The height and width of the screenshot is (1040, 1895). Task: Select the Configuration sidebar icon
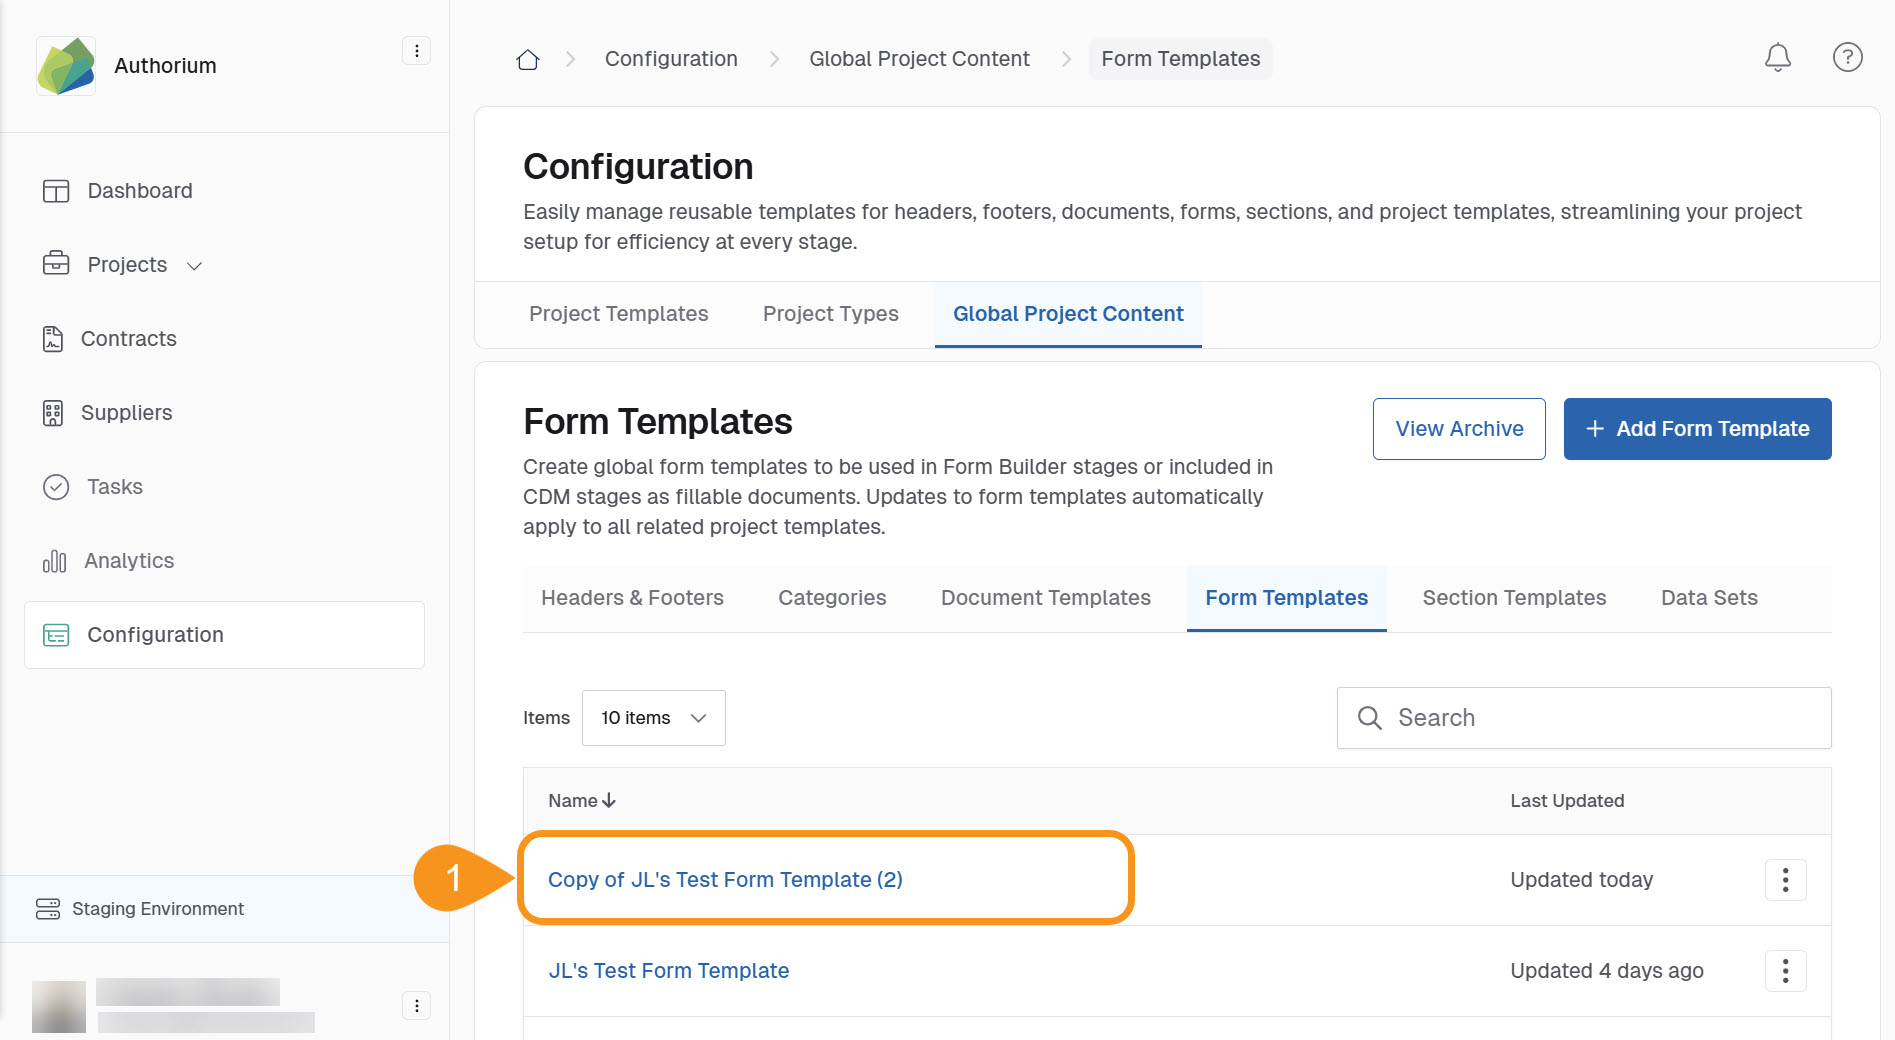click(x=57, y=635)
